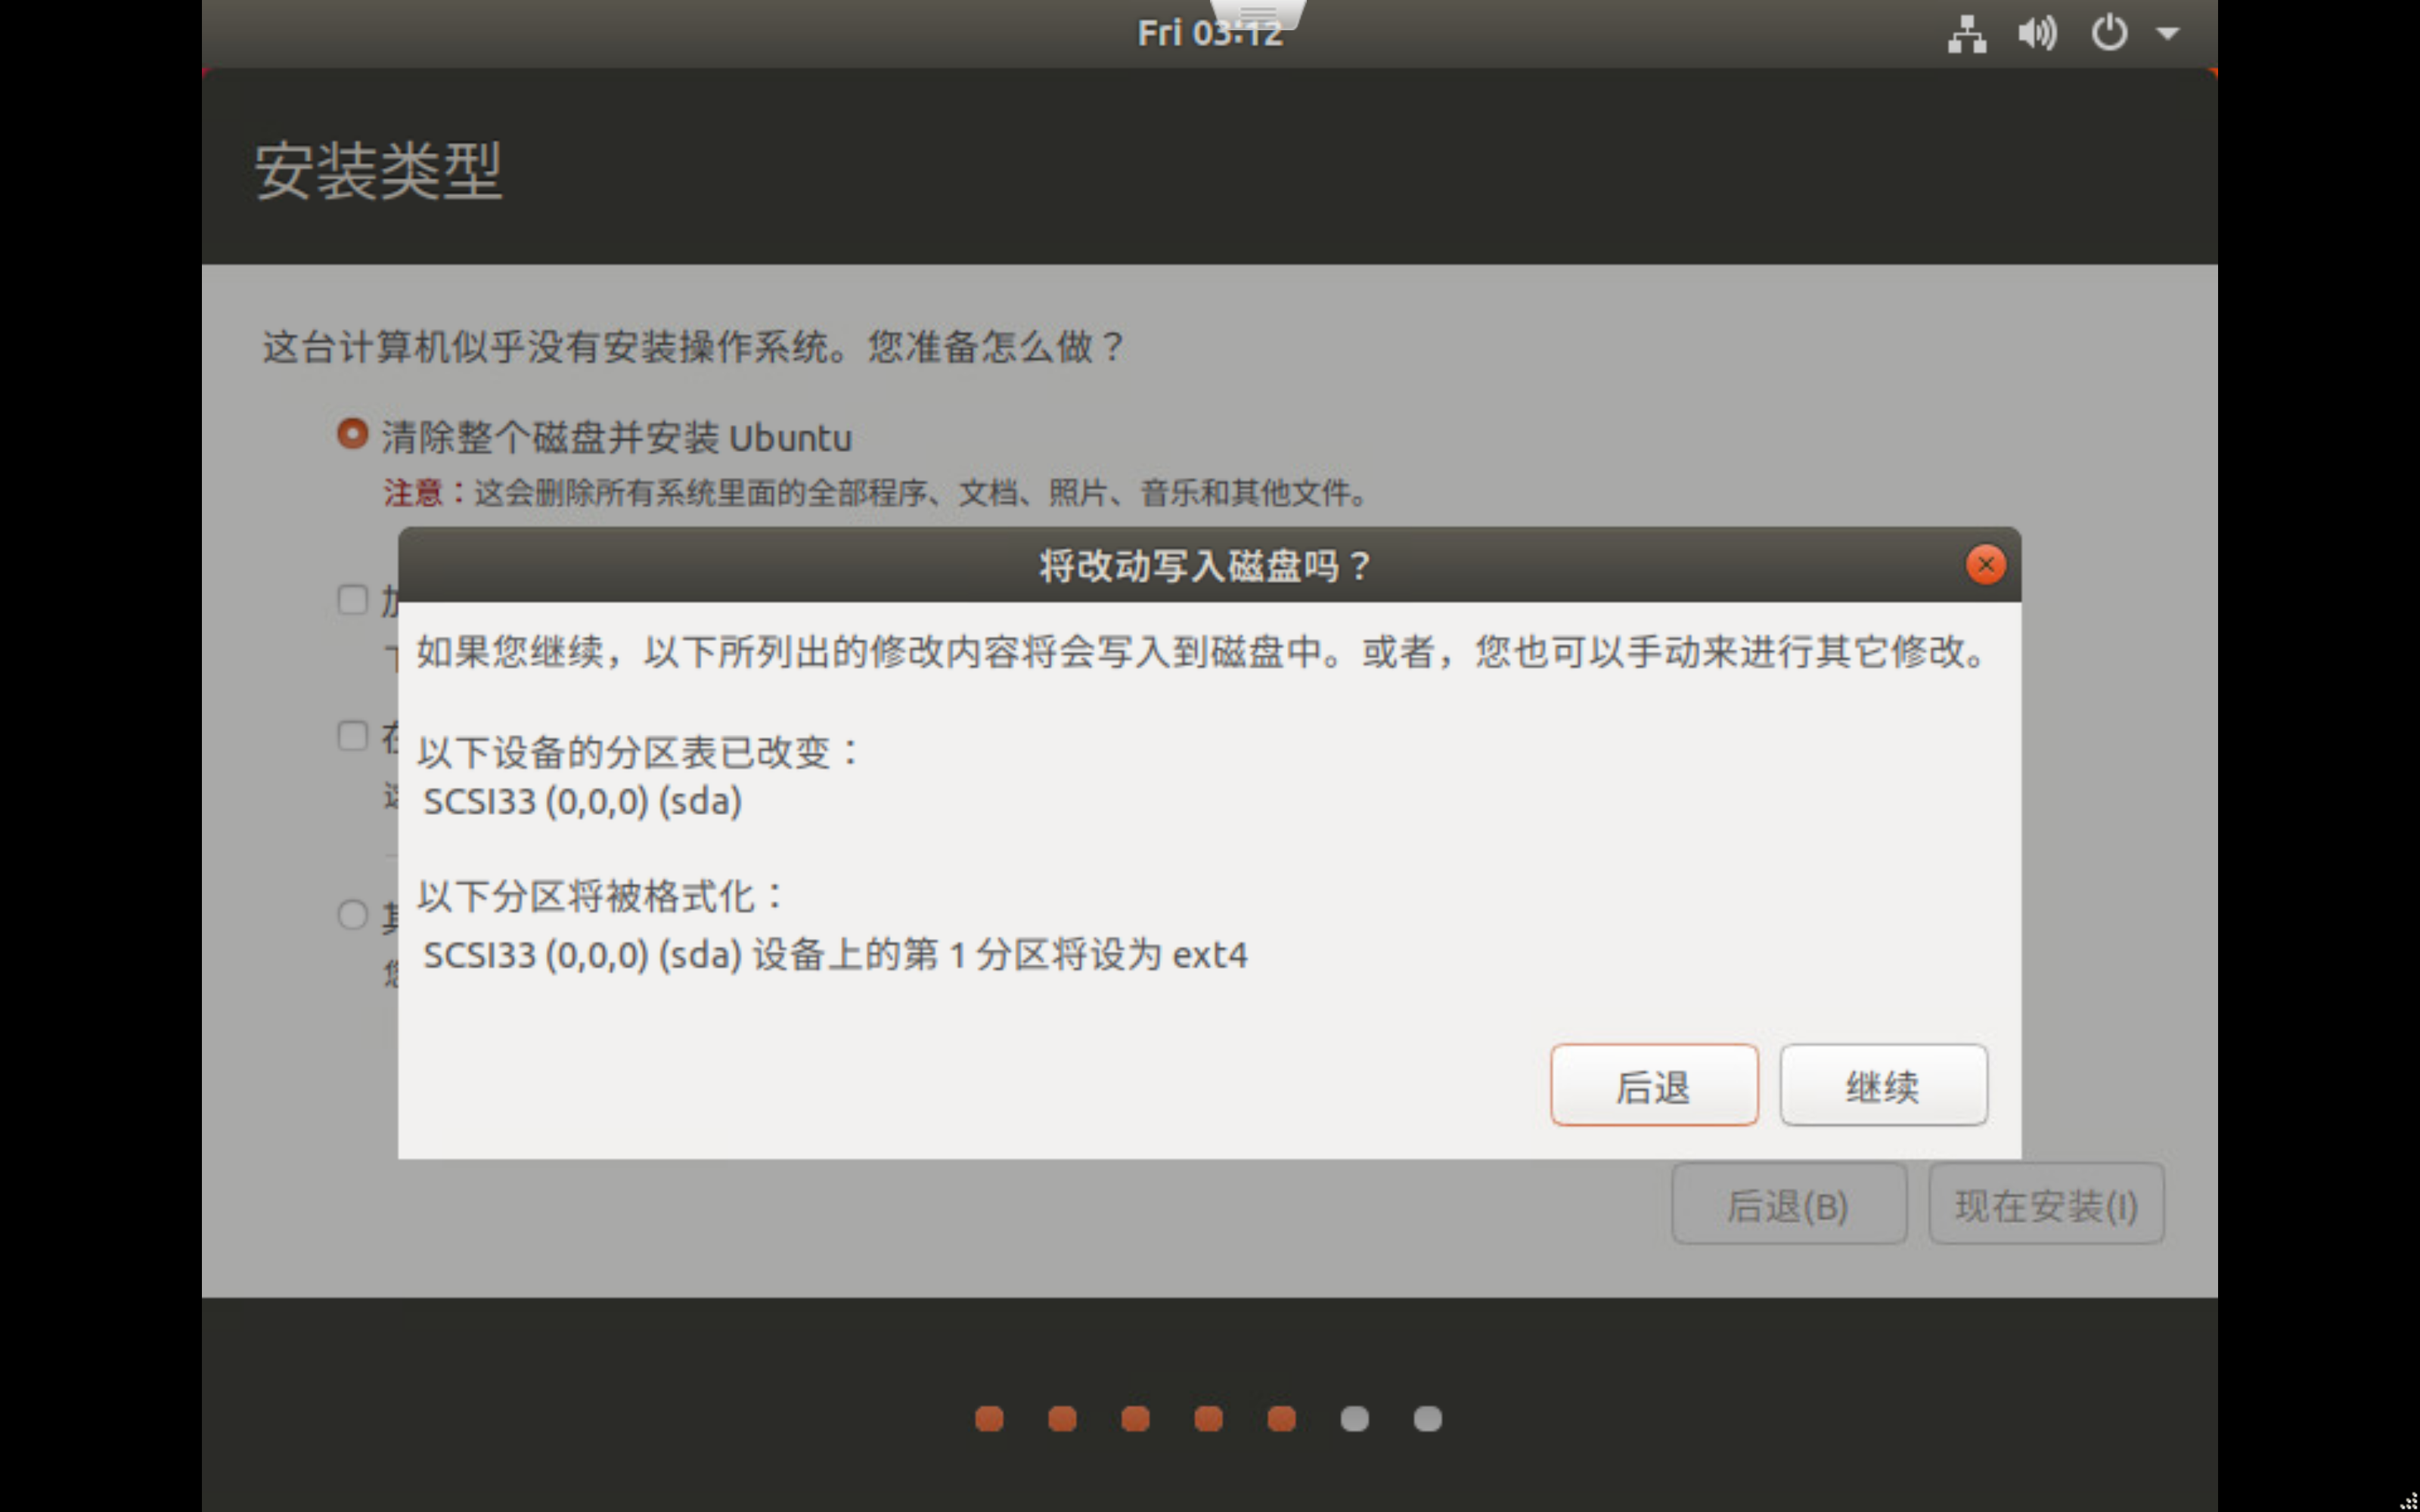The width and height of the screenshot is (2420, 1512).
Task: Click the 后退(B) button behind dialog
Action: tap(1788, 1204)
